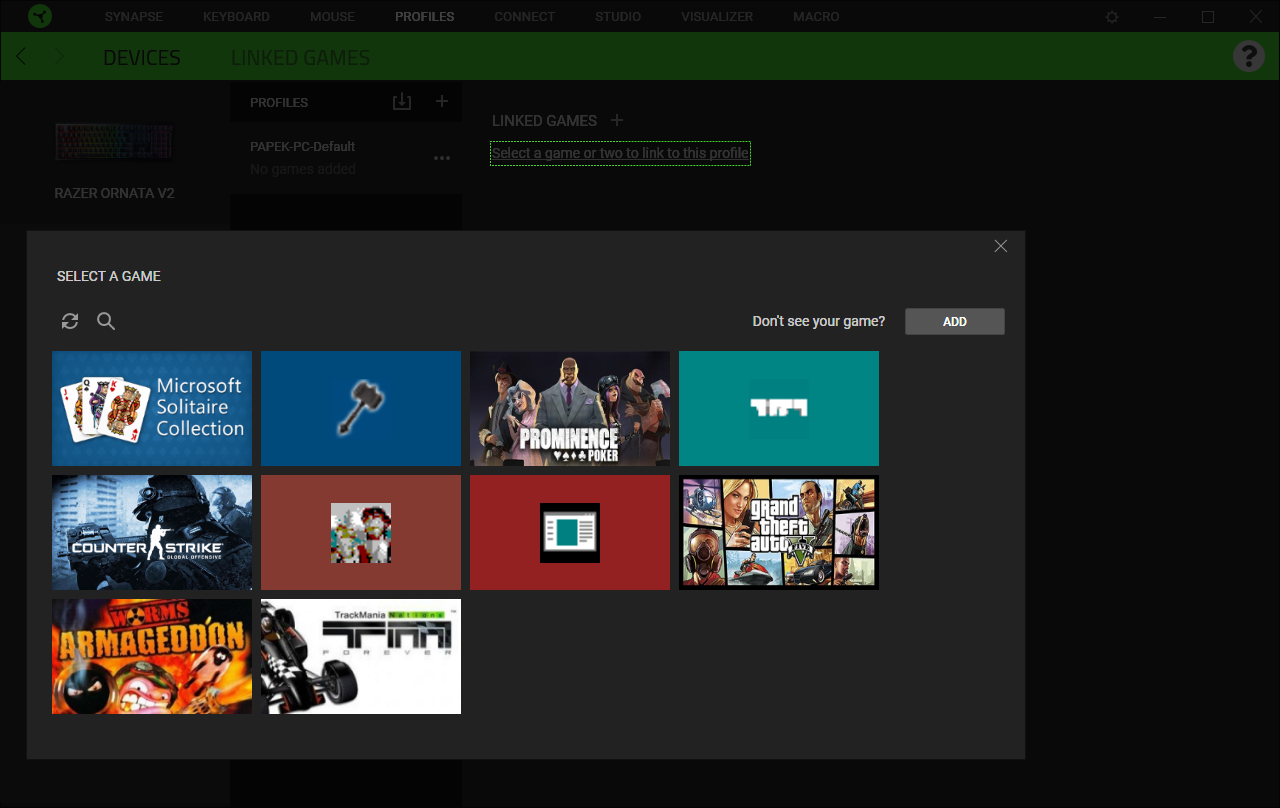Image resolution: width=1280 pixels, height=808 pixels.
Task: Switch to SYNAPSE tab
Action: coord(134,17)
